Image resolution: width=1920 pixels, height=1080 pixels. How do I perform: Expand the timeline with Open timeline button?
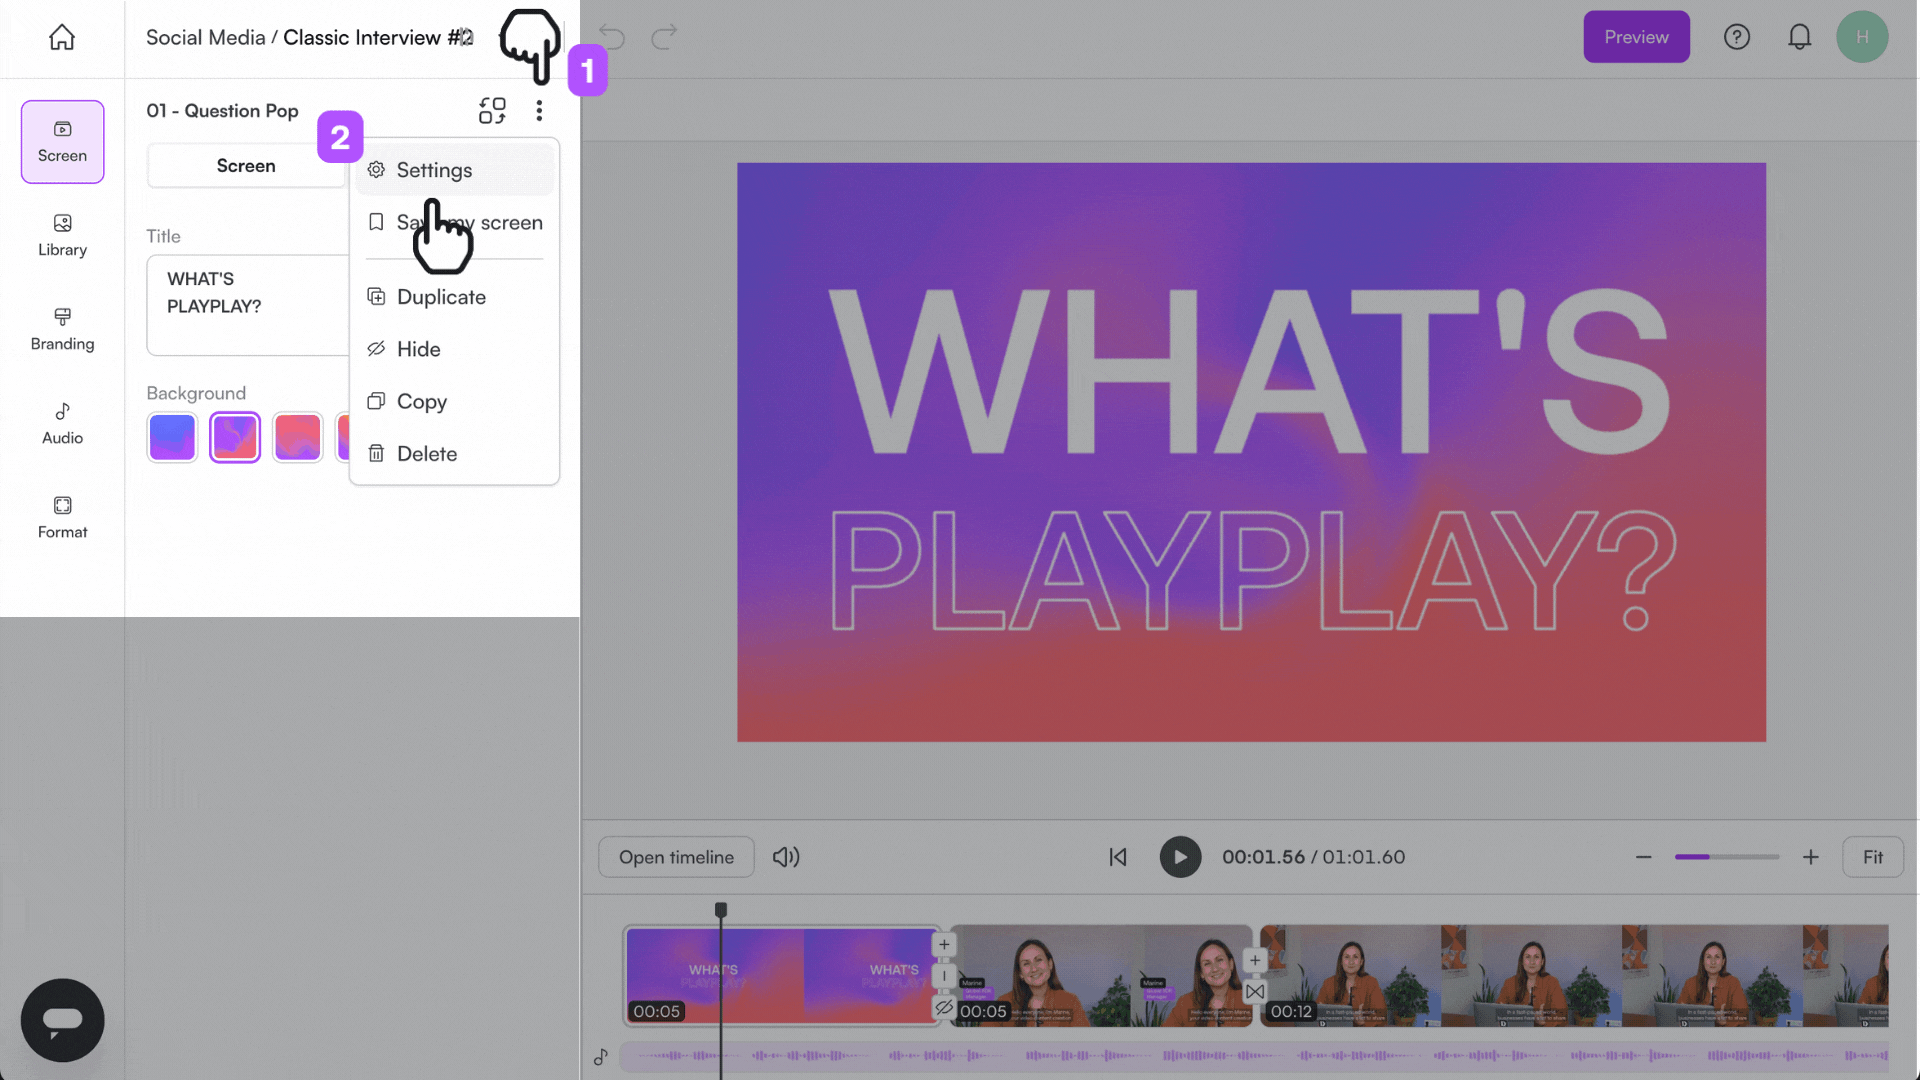(x=676, y=857)
